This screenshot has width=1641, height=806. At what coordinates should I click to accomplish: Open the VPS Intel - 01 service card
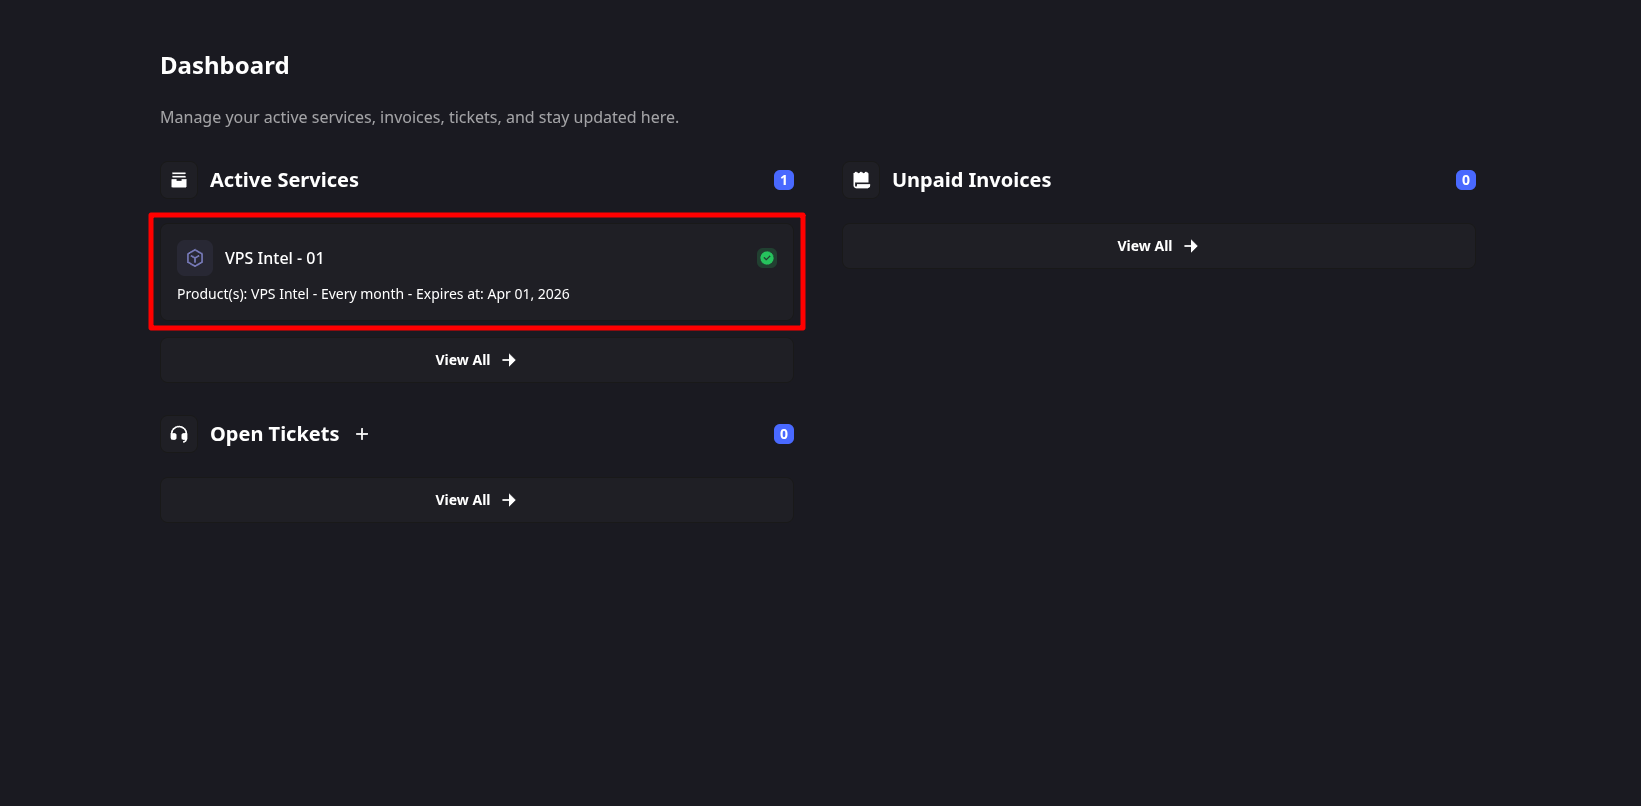(x=476, y=271)
